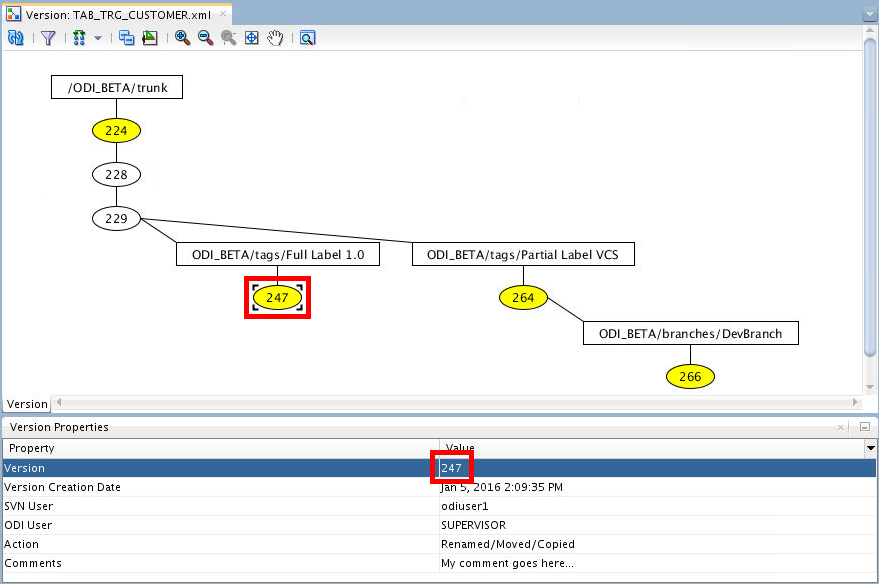Screen dimensions: 879x584
Task: Click the Property column header
Action: [221, 448]
